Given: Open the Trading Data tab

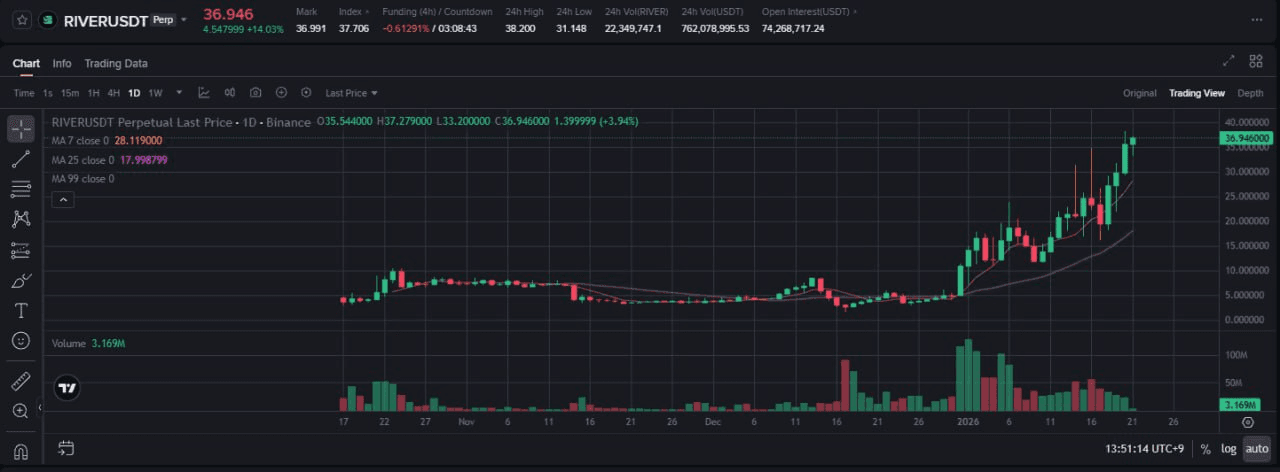Looking at the screenshot, I should click(x=116, y=63).
